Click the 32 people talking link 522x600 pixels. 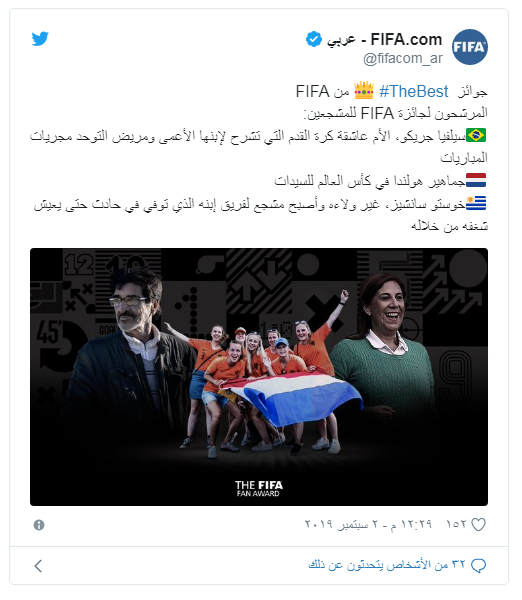(387, 565)
